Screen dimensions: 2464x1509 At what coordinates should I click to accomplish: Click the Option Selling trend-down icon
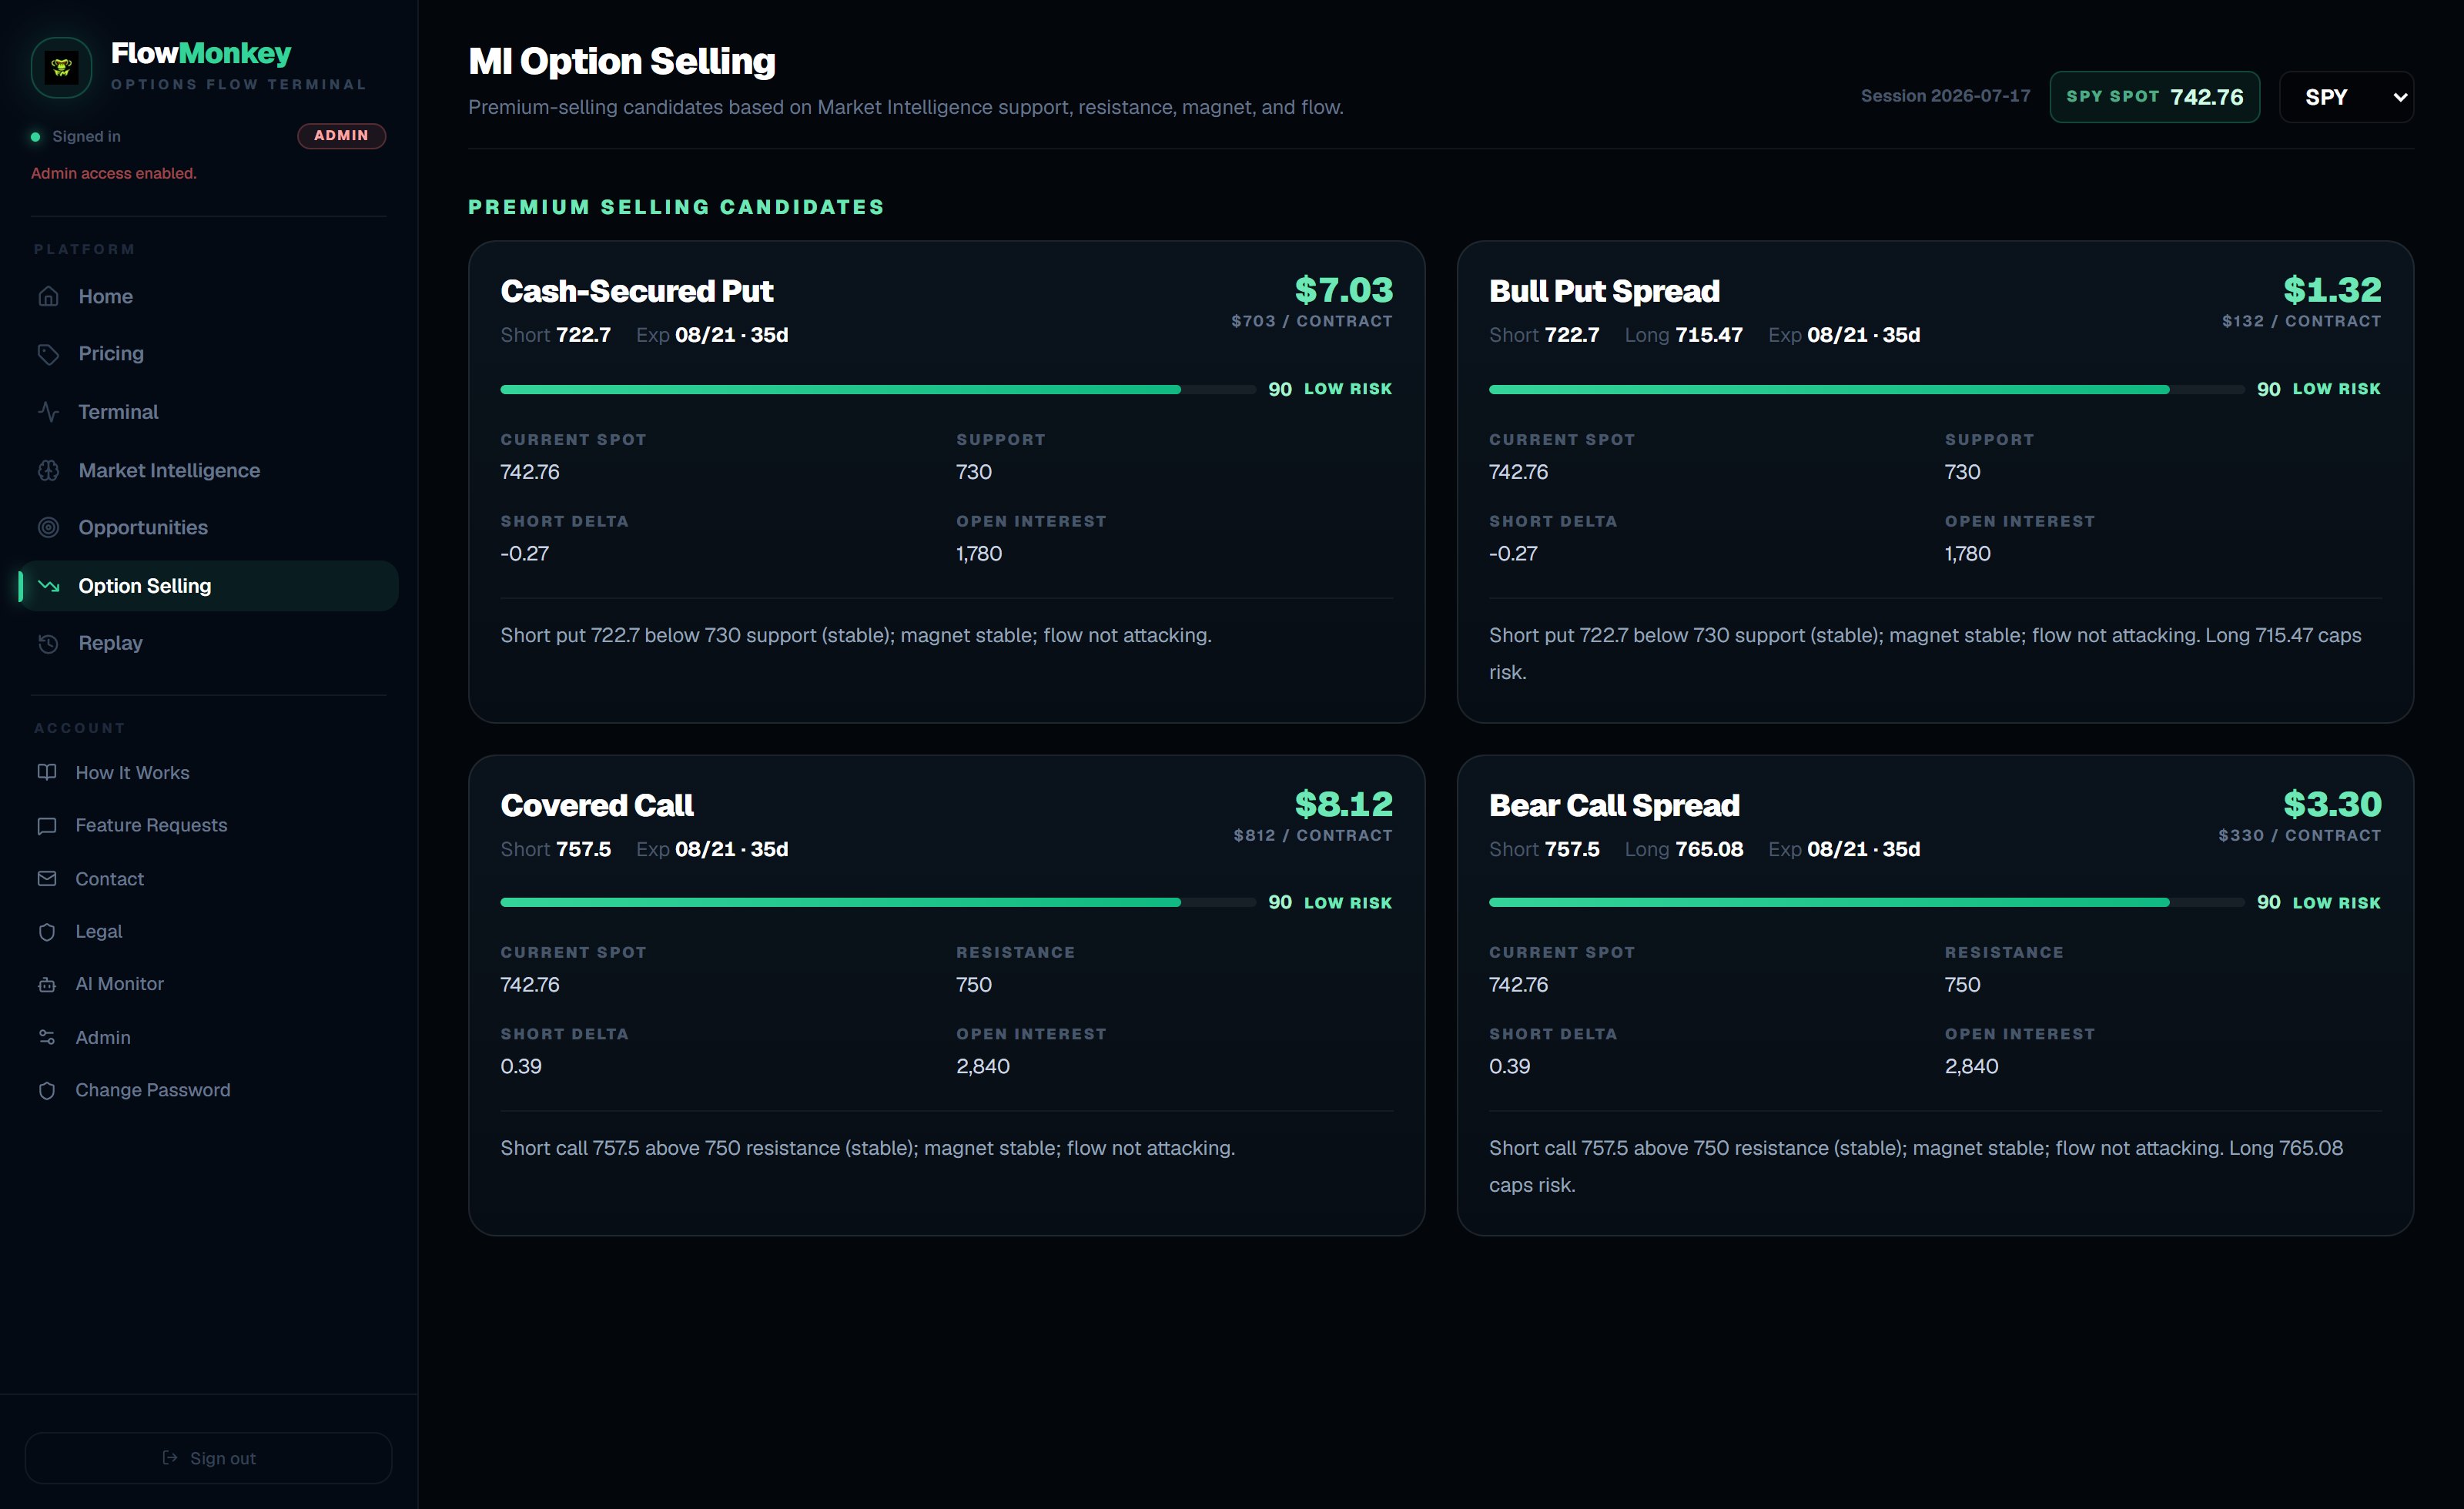pyautogui.click(x=48, y=586)
